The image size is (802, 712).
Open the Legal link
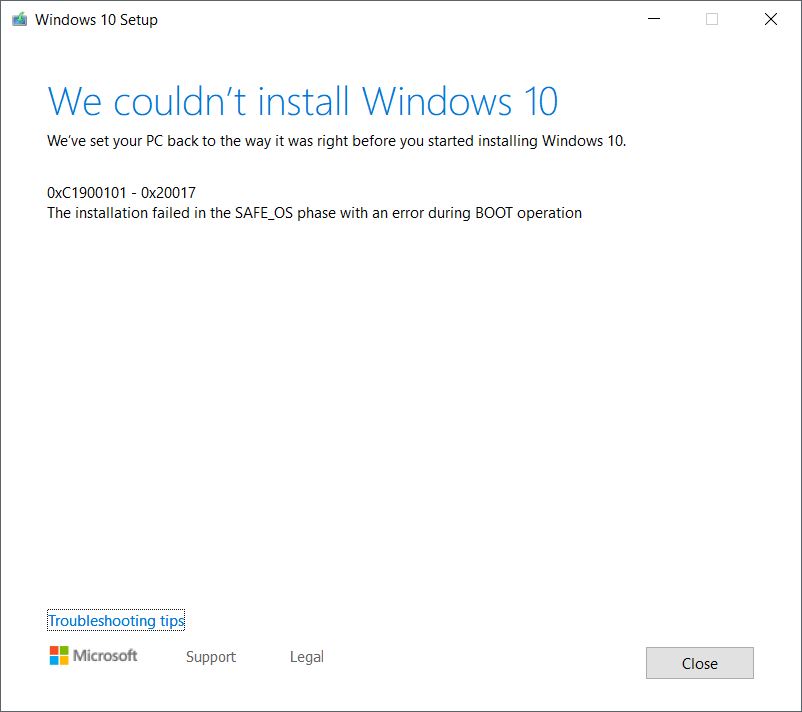click(x=306, y=657)
